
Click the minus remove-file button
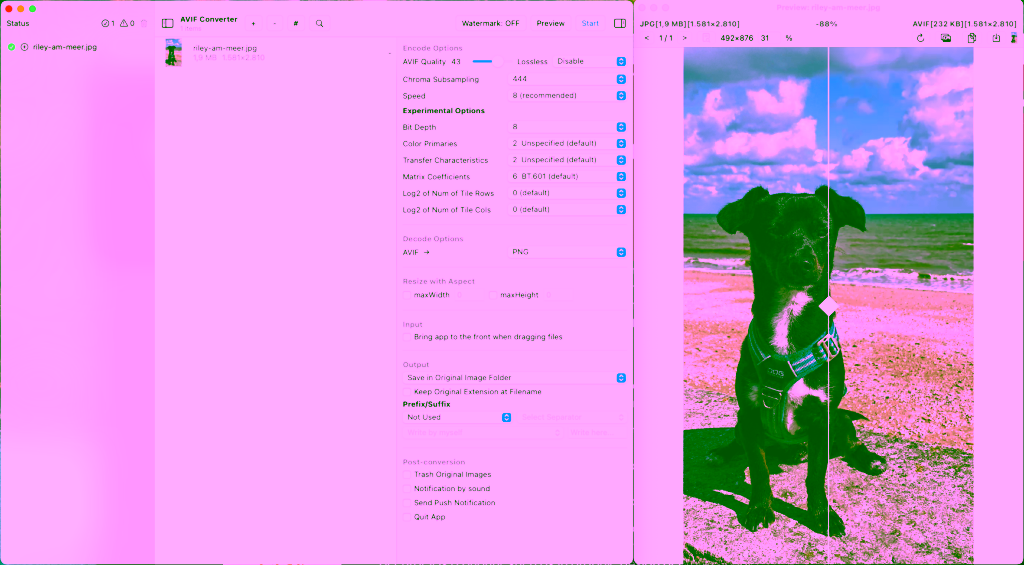(x=274, y=24)
